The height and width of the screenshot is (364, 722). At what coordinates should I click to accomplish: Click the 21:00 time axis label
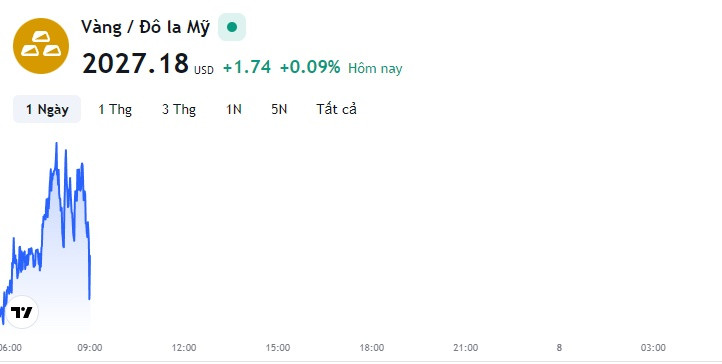pos(466,348)
